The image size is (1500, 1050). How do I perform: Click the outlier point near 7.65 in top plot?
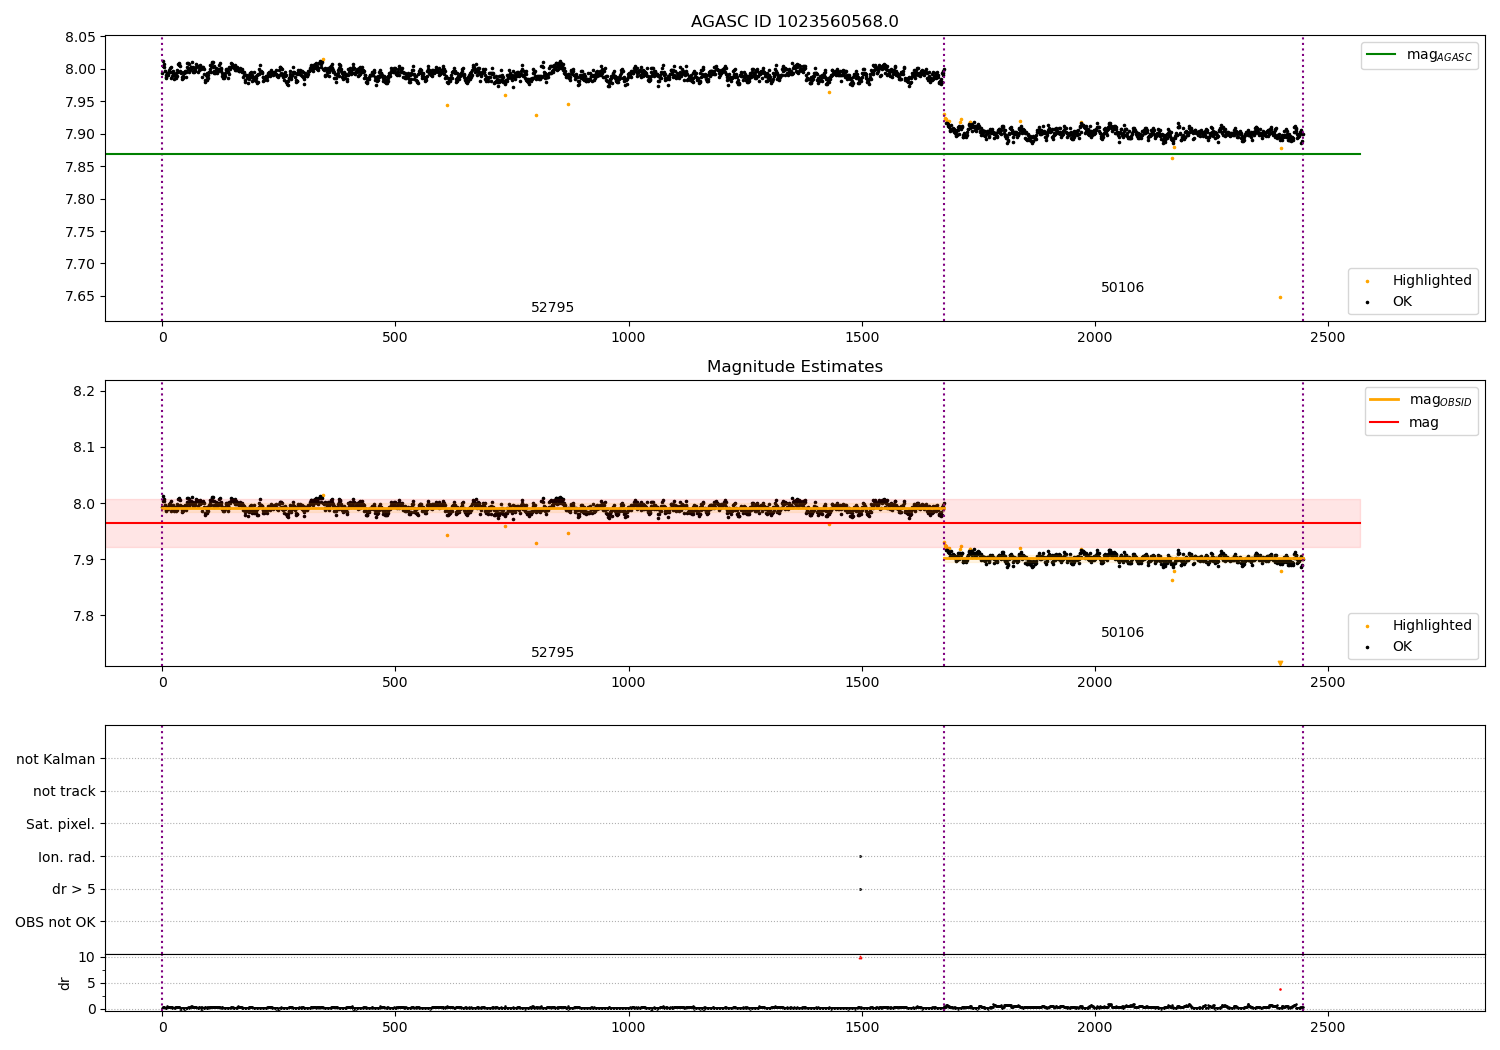coord(1280,297)
